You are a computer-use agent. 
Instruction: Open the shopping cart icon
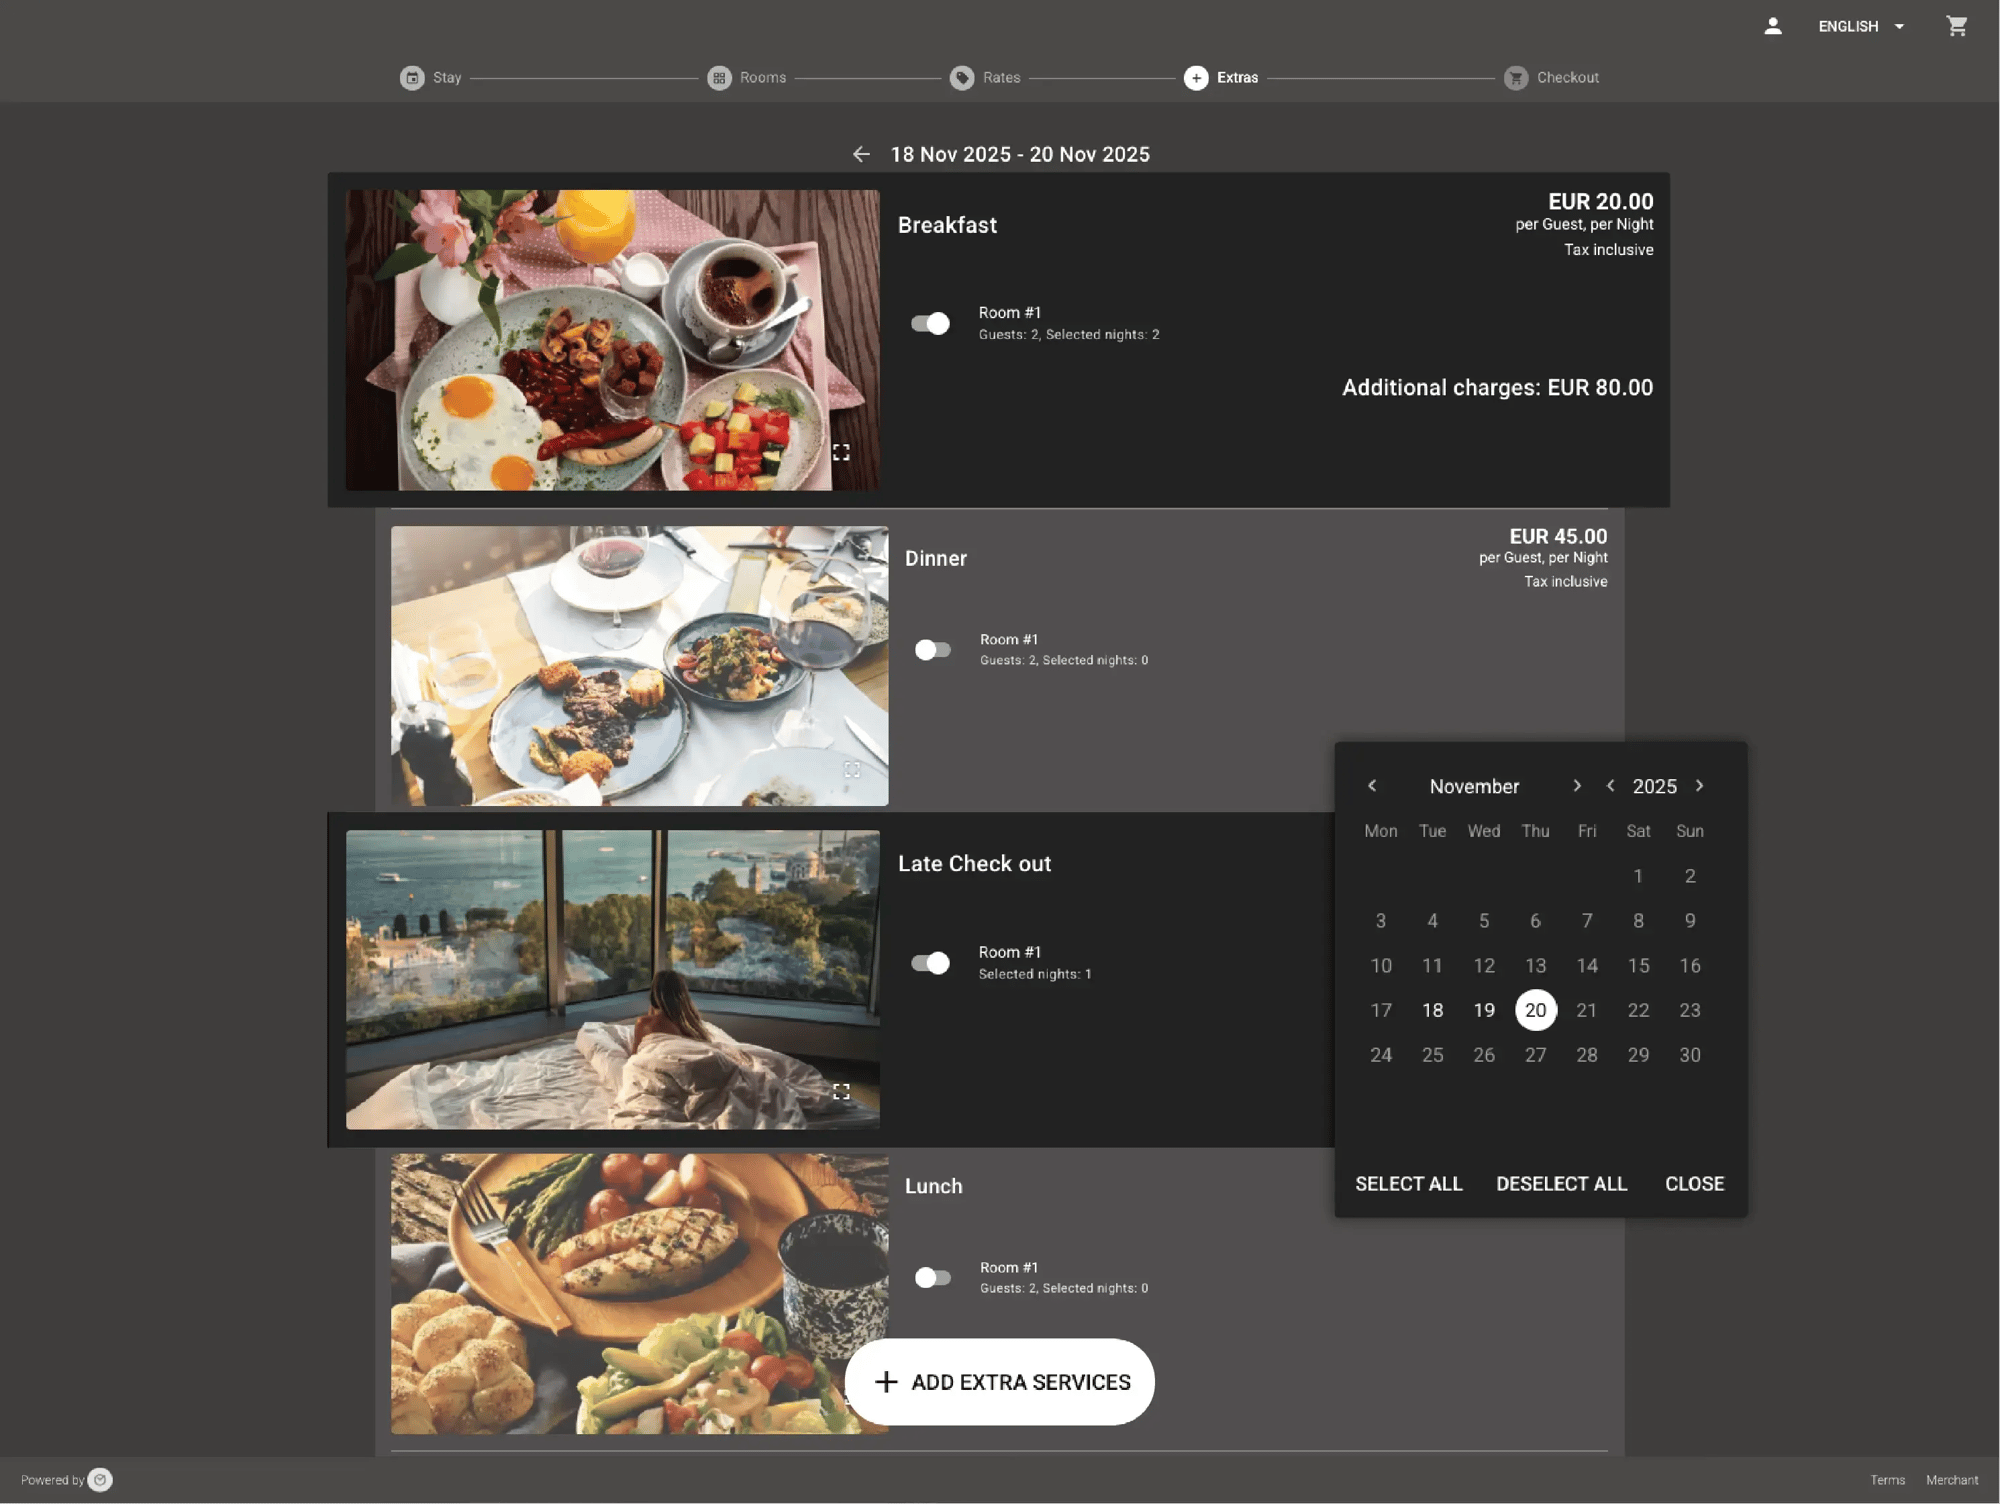pyautogui.click(x=1957, y=26)
